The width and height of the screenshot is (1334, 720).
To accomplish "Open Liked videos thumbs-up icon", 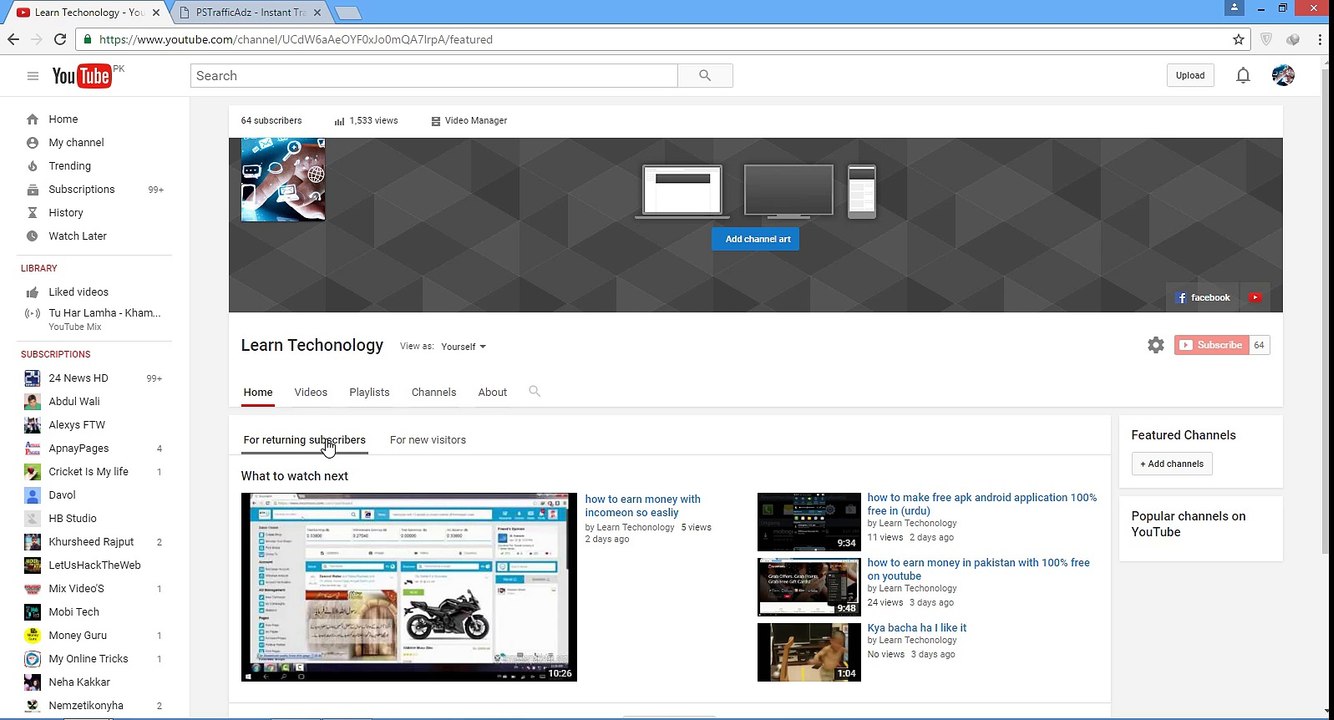I will (33, 292).
